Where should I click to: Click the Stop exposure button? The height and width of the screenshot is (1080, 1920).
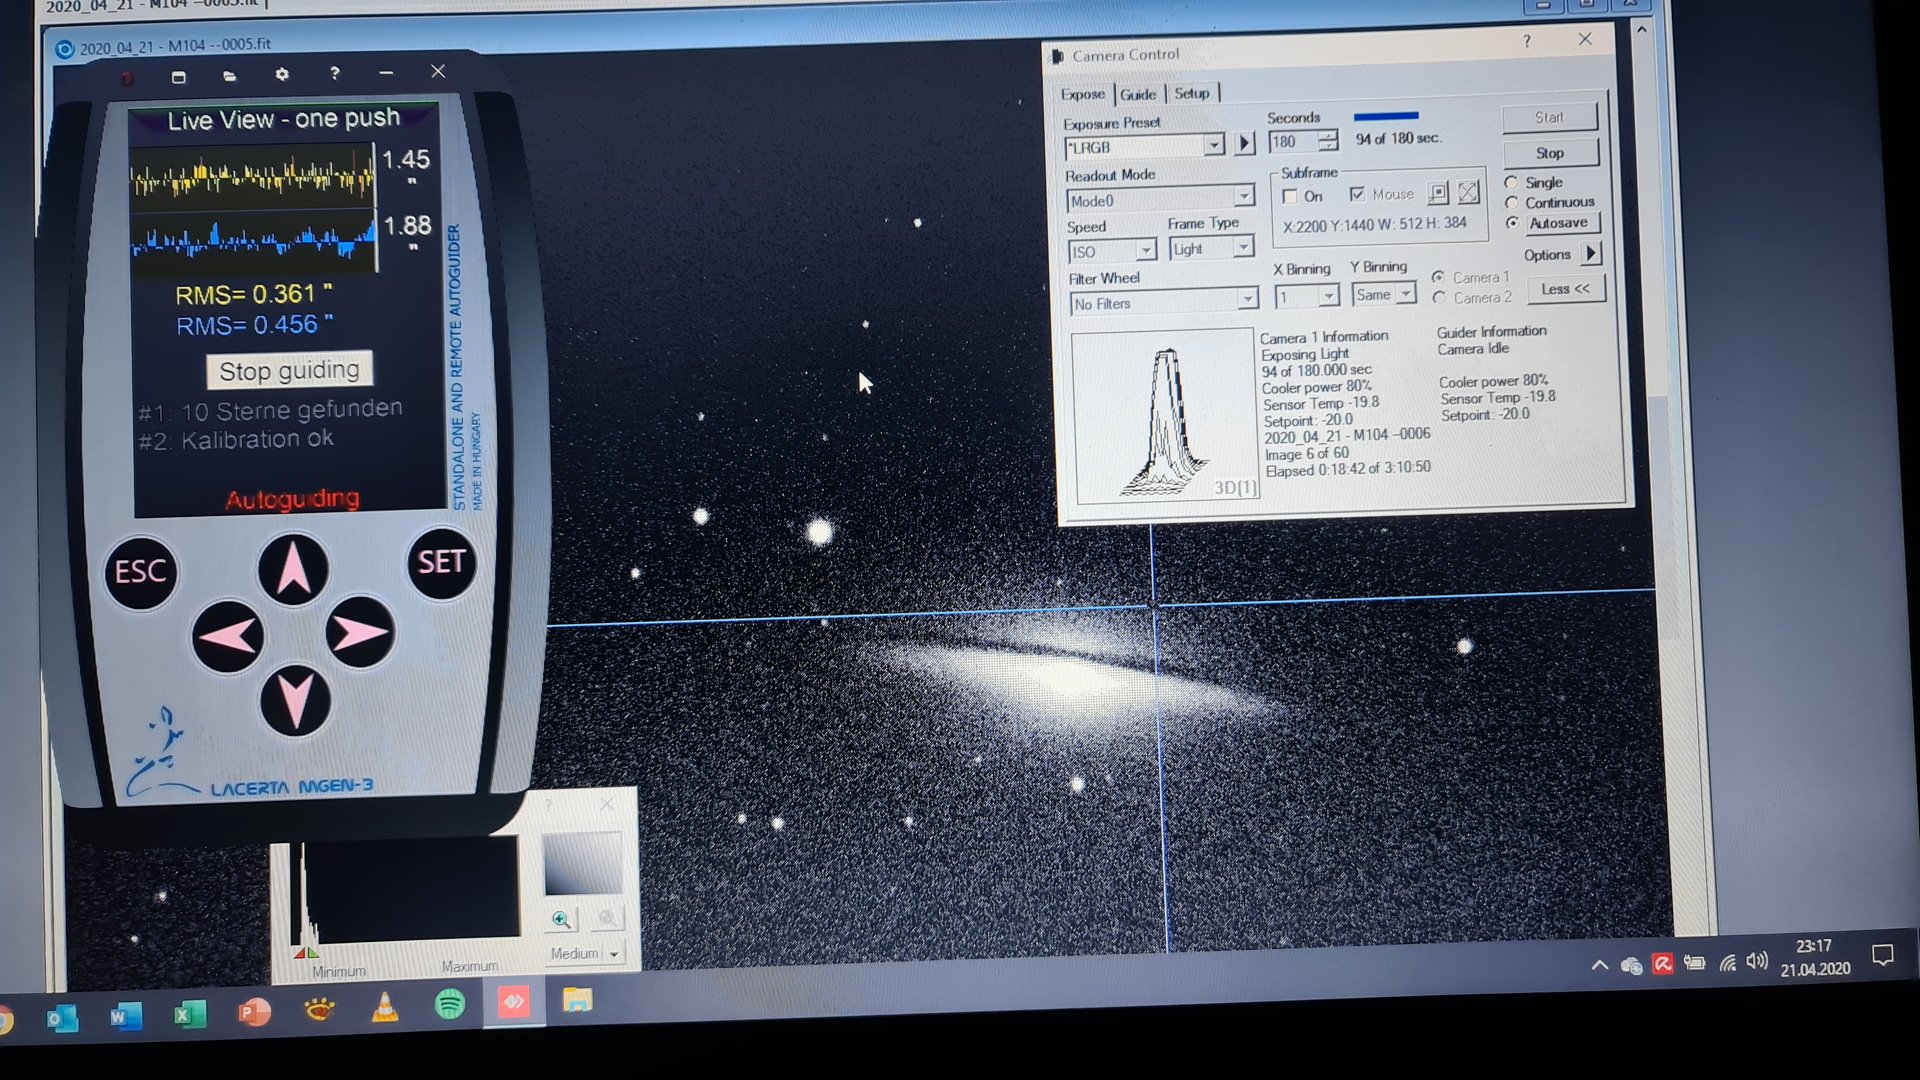(1549, 153)
